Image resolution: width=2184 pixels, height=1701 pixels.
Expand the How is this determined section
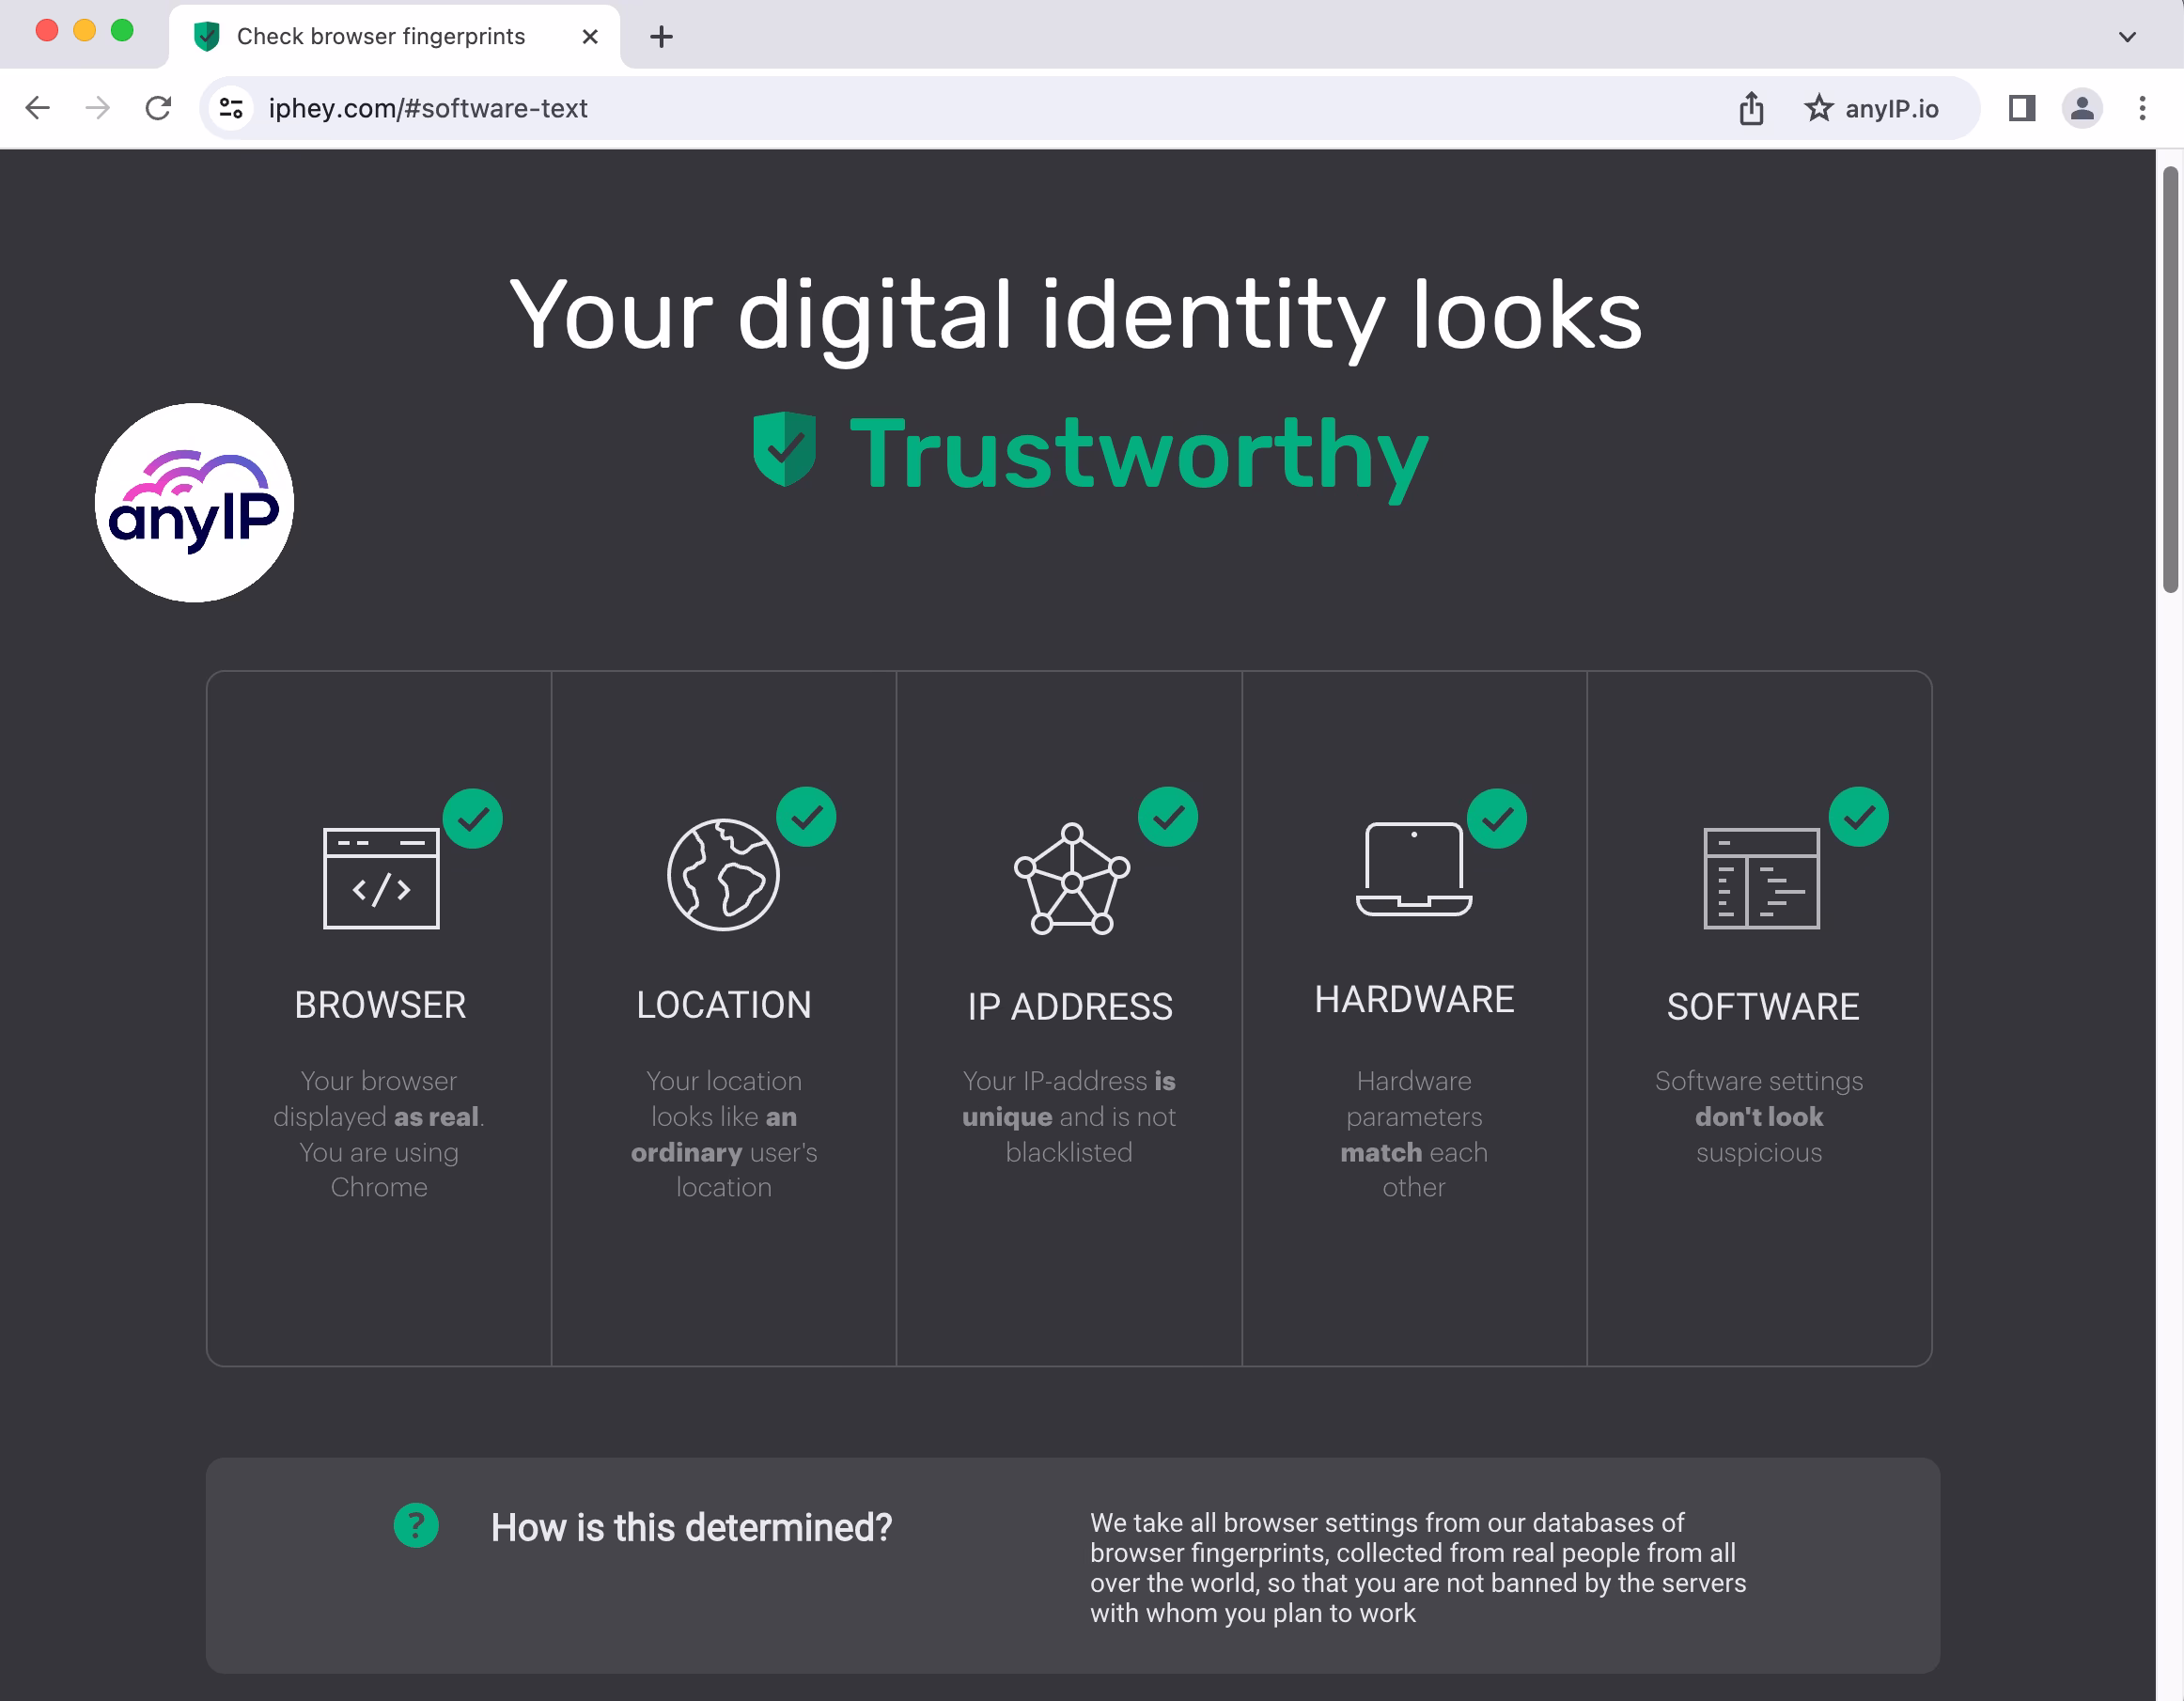click(x=691, y=1527)
